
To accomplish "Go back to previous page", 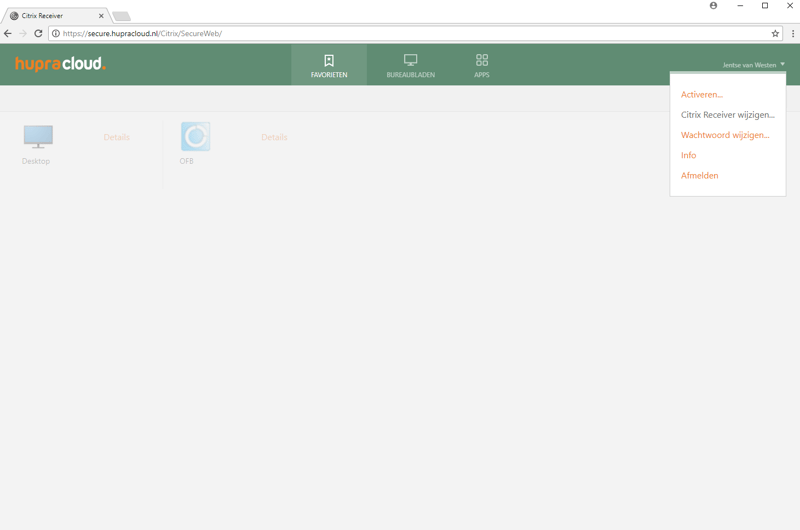I will pyautogui.click(x=8, y=33).
